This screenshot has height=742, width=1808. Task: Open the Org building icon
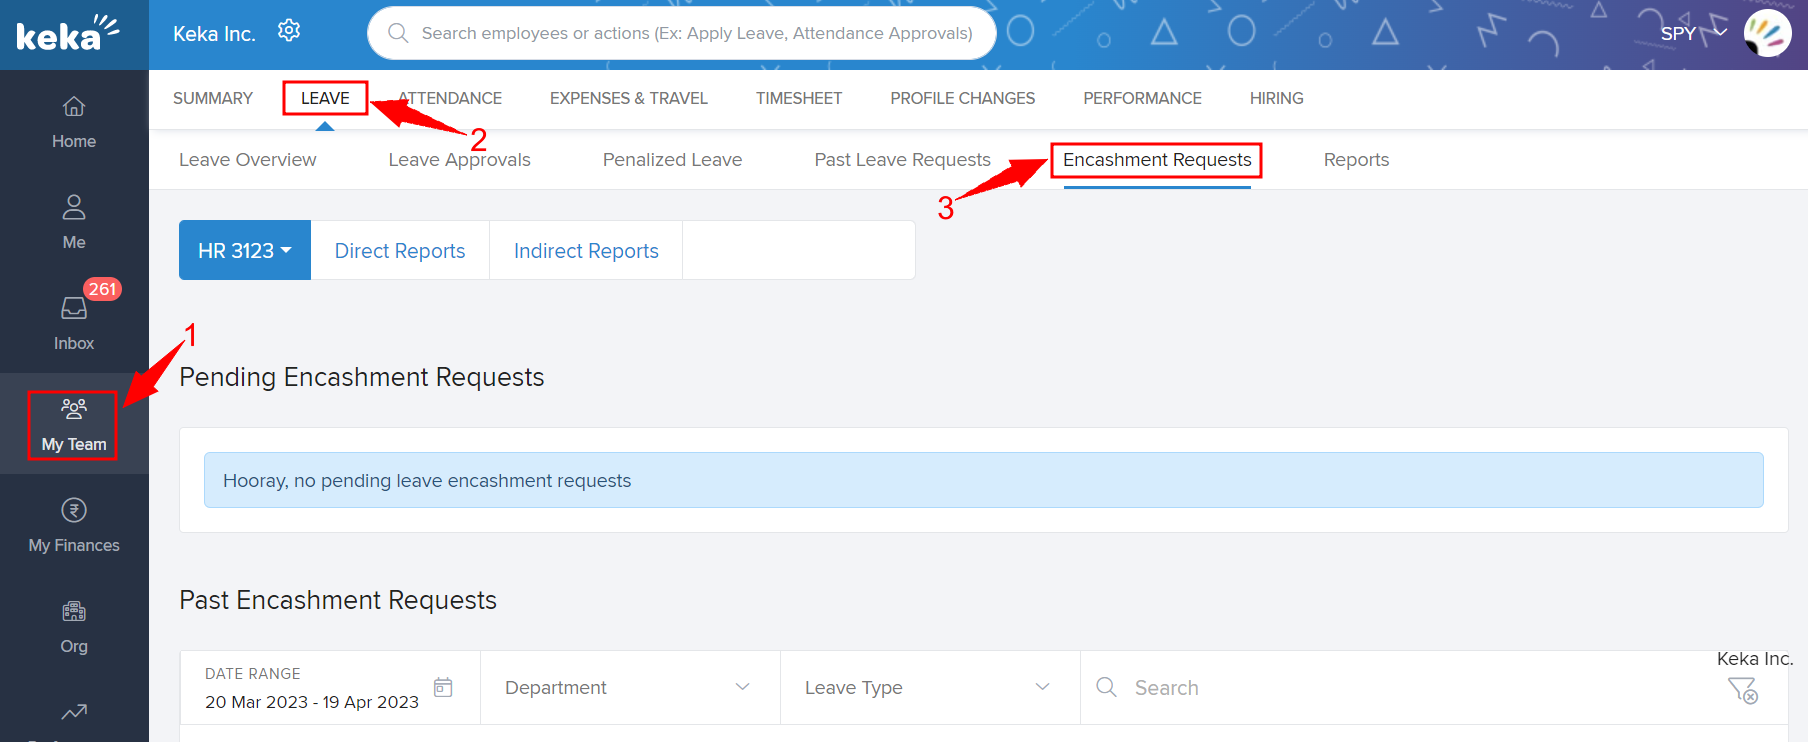(74, 612)
